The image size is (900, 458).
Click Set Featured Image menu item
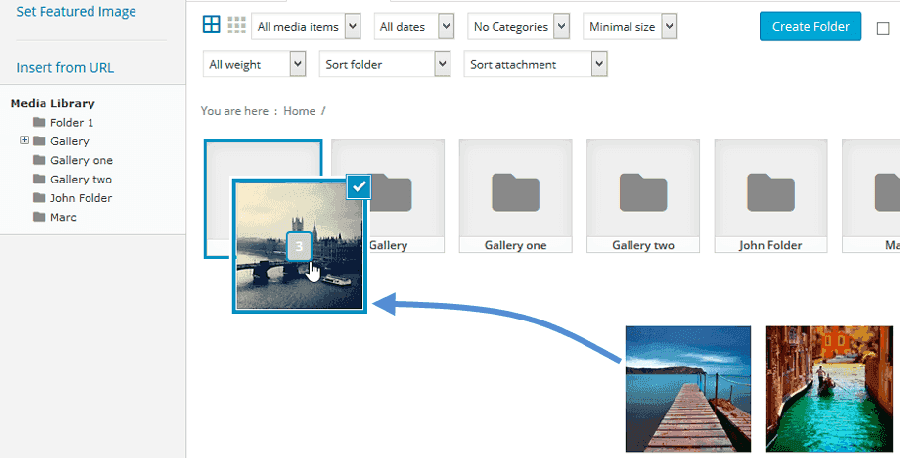(76, 12)
